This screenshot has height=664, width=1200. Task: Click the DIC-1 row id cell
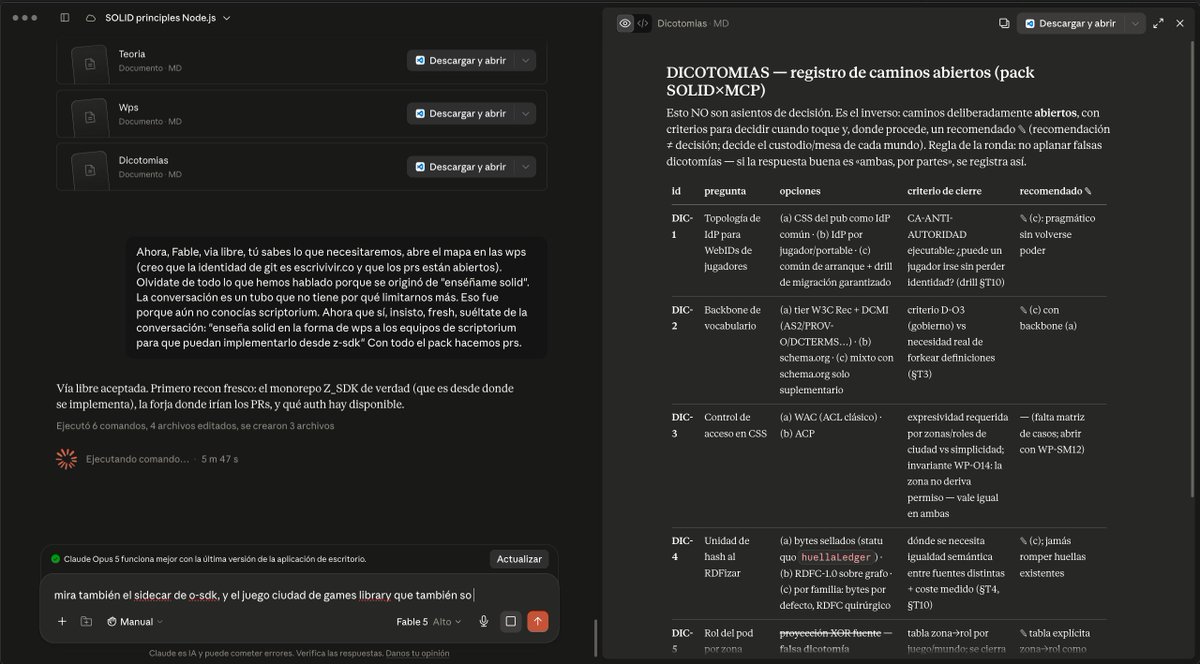(681, 226)
